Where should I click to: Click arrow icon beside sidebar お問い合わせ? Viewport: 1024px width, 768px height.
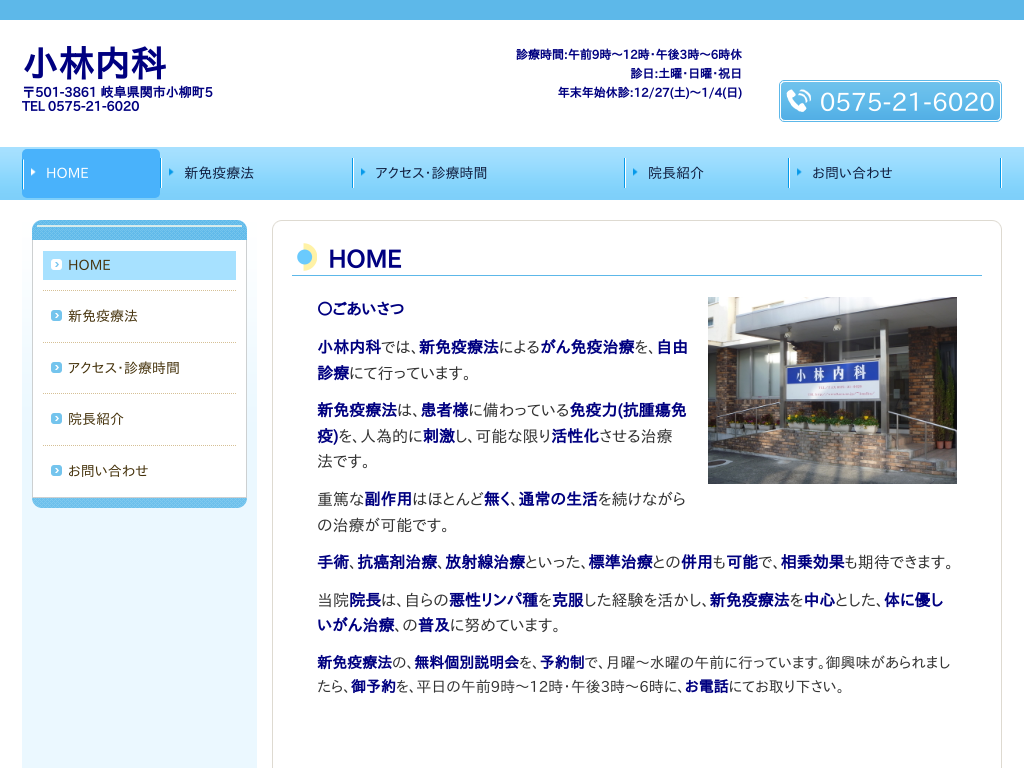click(x=57, y=471)
